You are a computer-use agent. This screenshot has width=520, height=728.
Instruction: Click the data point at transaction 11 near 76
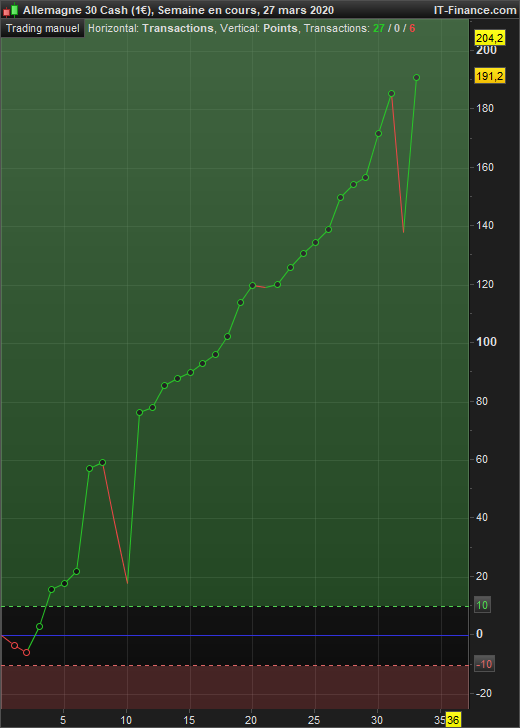coord(139,412)
